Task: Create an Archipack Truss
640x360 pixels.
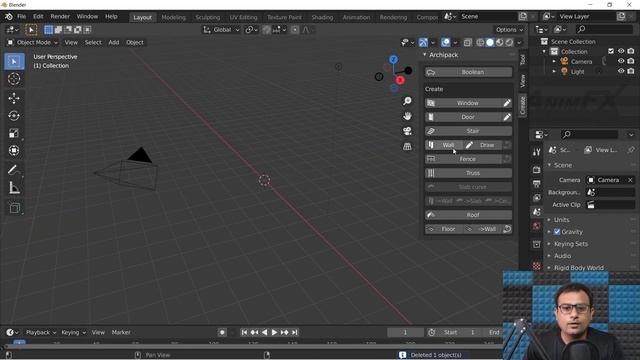Action: click(468, 173)
